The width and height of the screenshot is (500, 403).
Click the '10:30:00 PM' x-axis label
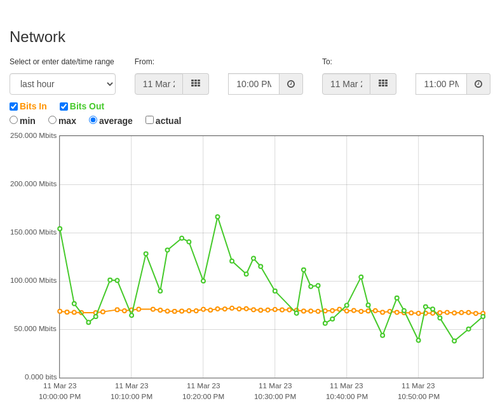[275, 397]
